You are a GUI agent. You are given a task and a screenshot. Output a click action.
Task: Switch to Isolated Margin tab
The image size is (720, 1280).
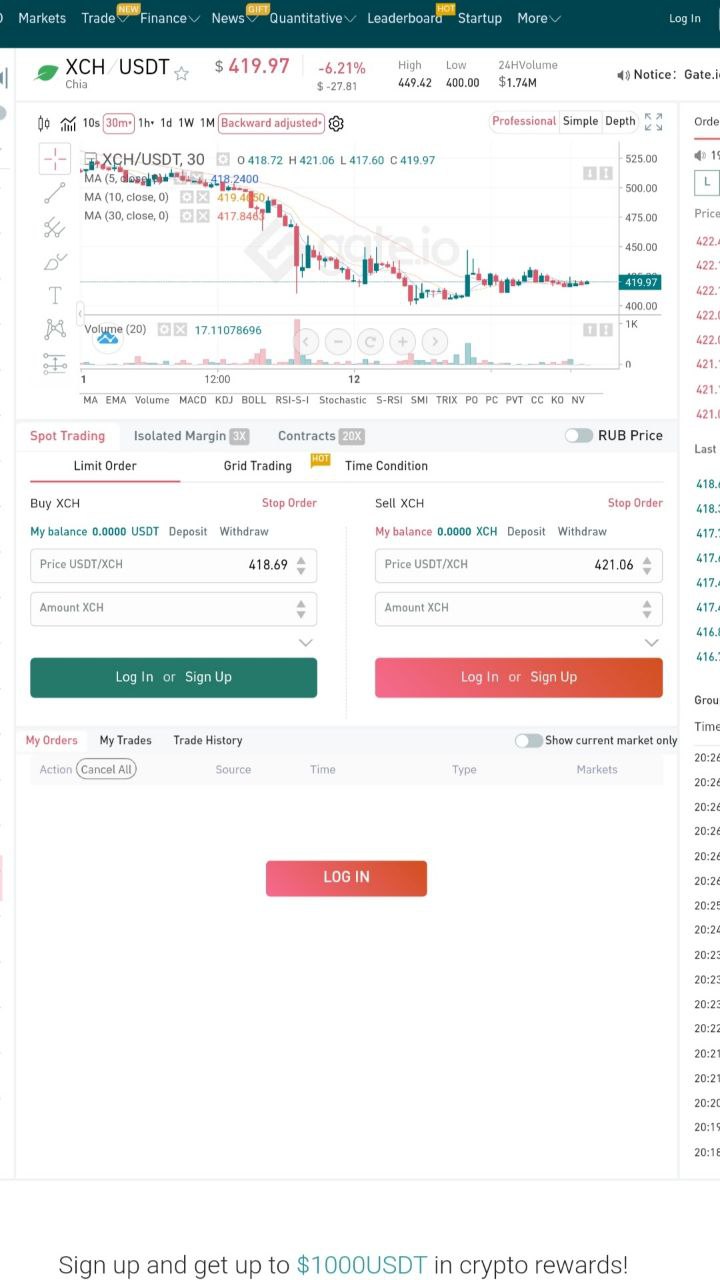coord(190,436)
